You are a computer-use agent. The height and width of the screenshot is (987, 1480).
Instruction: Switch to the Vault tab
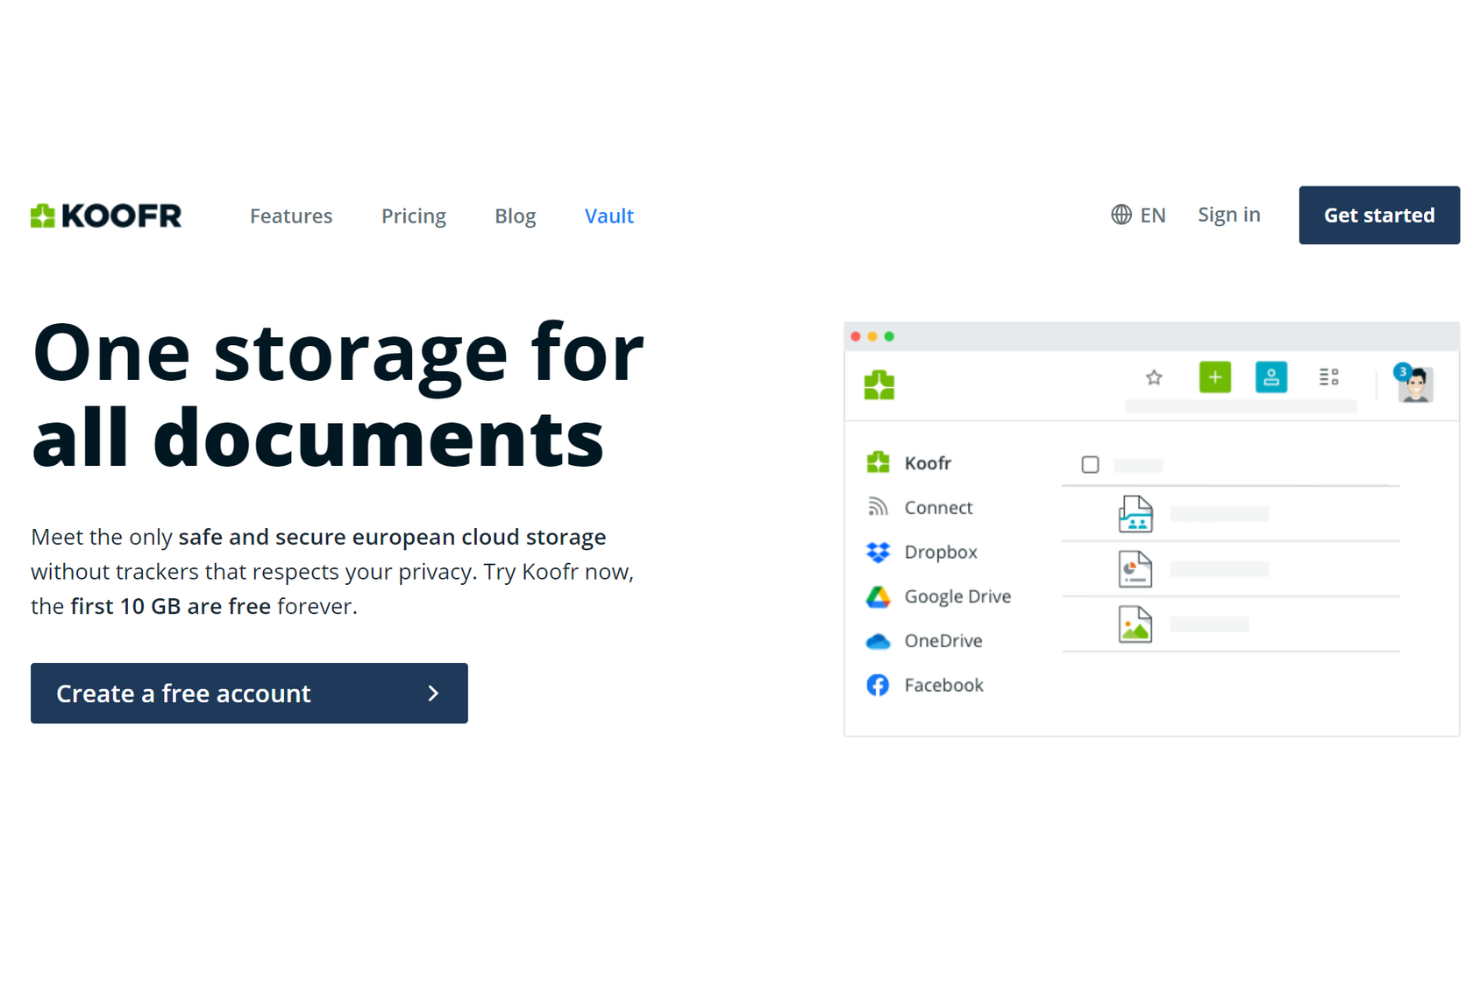coord(609,215)
